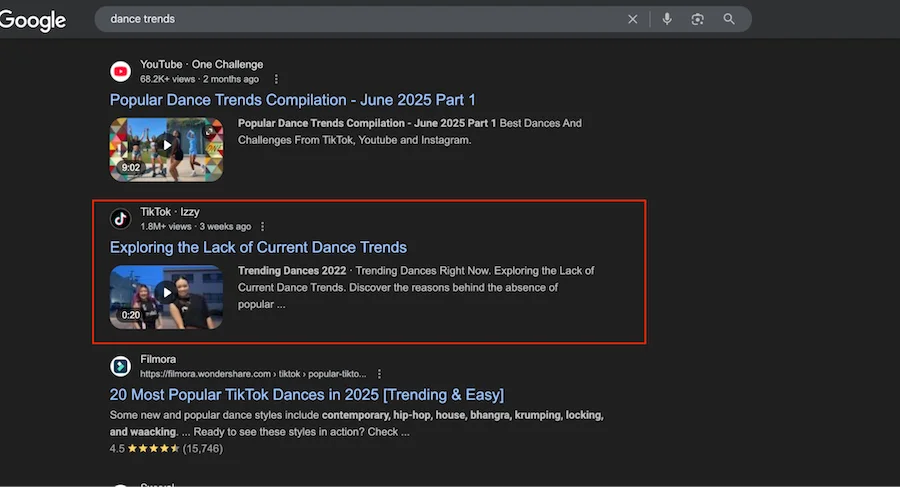
Task: Click 'Best Dances And Challenges' snippet text
Action: [410, 132]
